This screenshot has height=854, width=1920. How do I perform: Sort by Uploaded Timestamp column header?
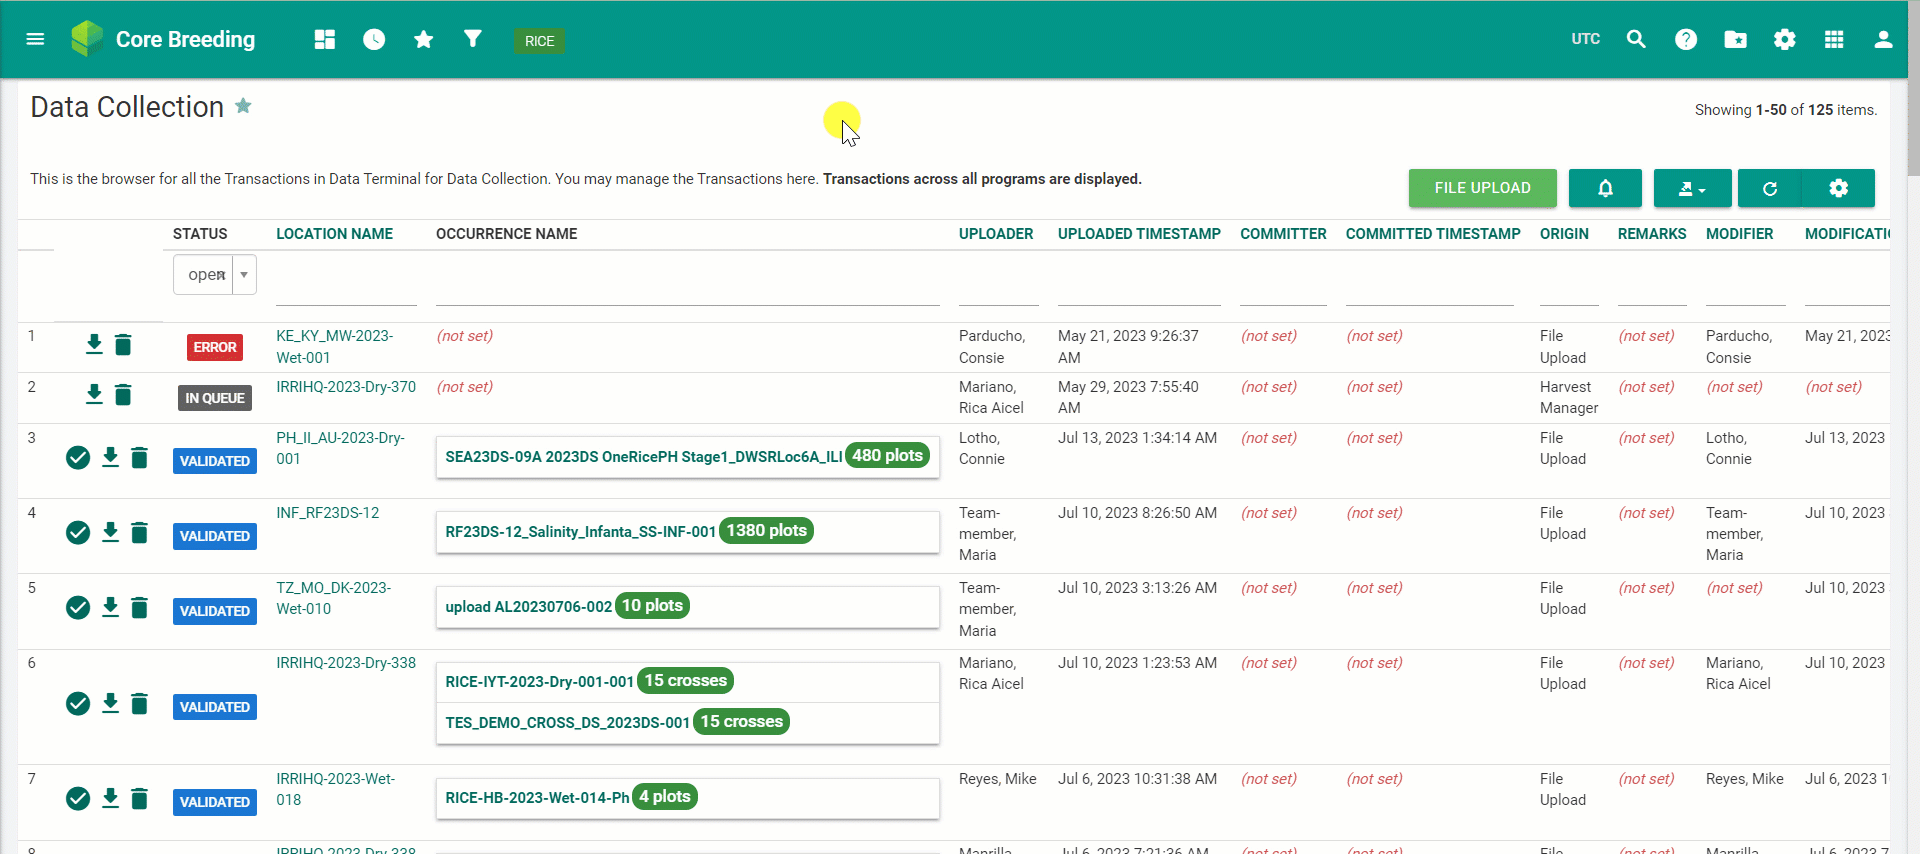(1139, 234)
